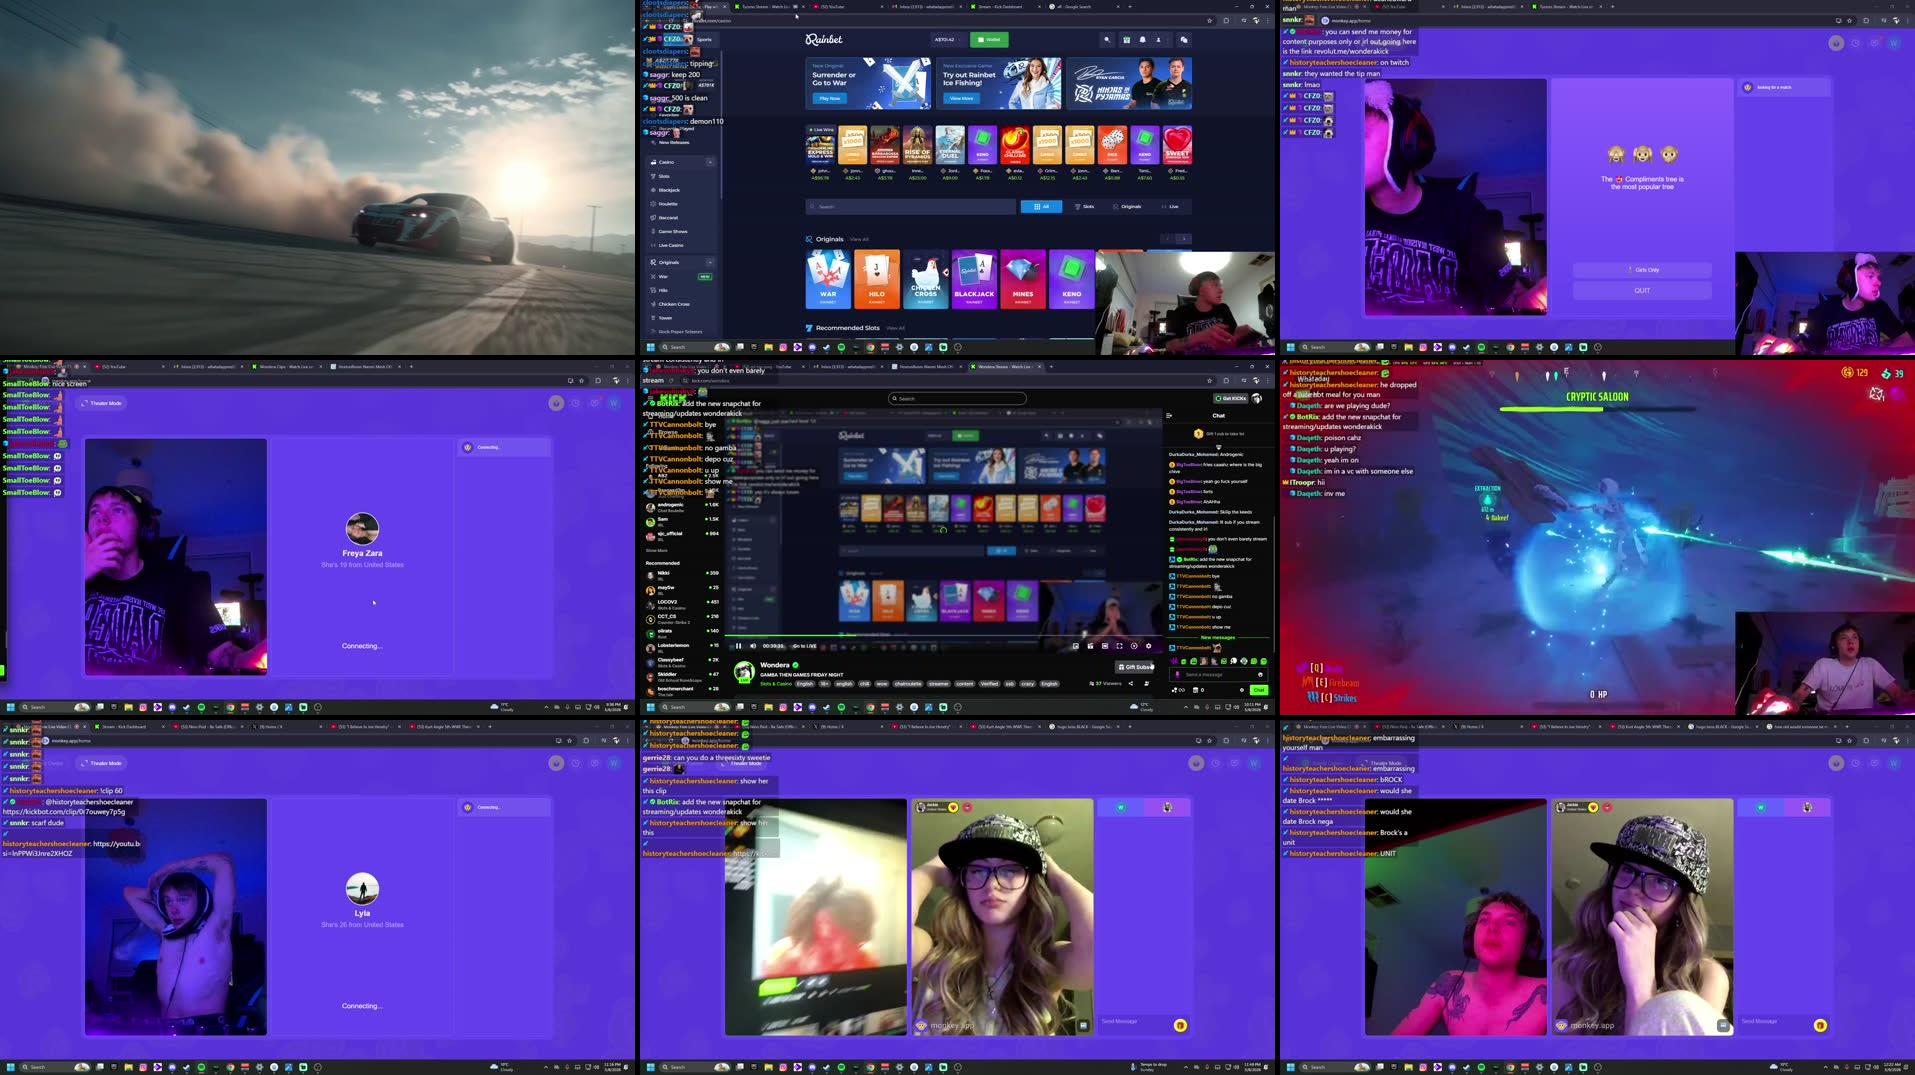The image size is (1915, 1075).
Task: Open the Rainbet profile user icon
Action: click(1158, 40)
